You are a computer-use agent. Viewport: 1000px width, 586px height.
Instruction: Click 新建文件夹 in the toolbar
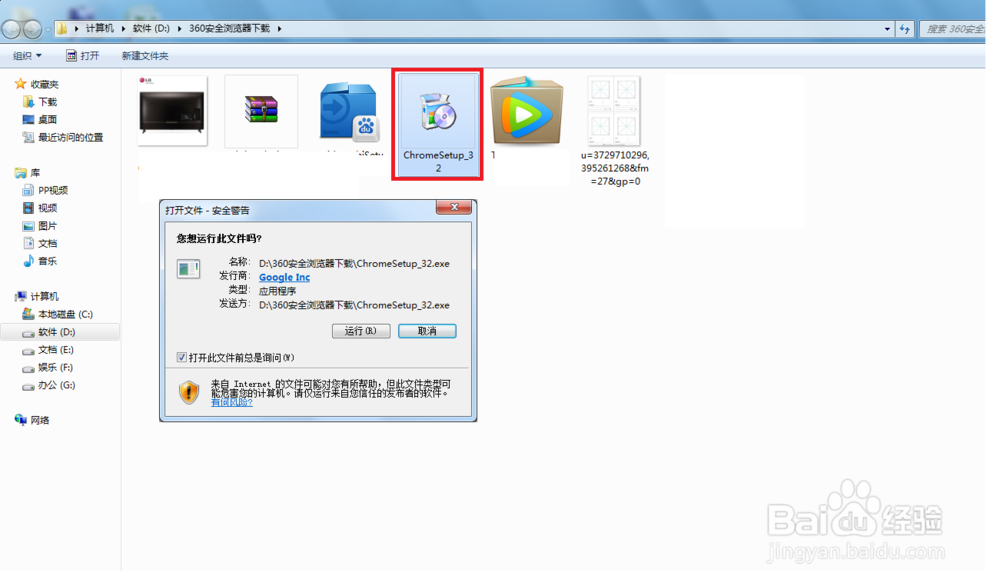[145, 56]
